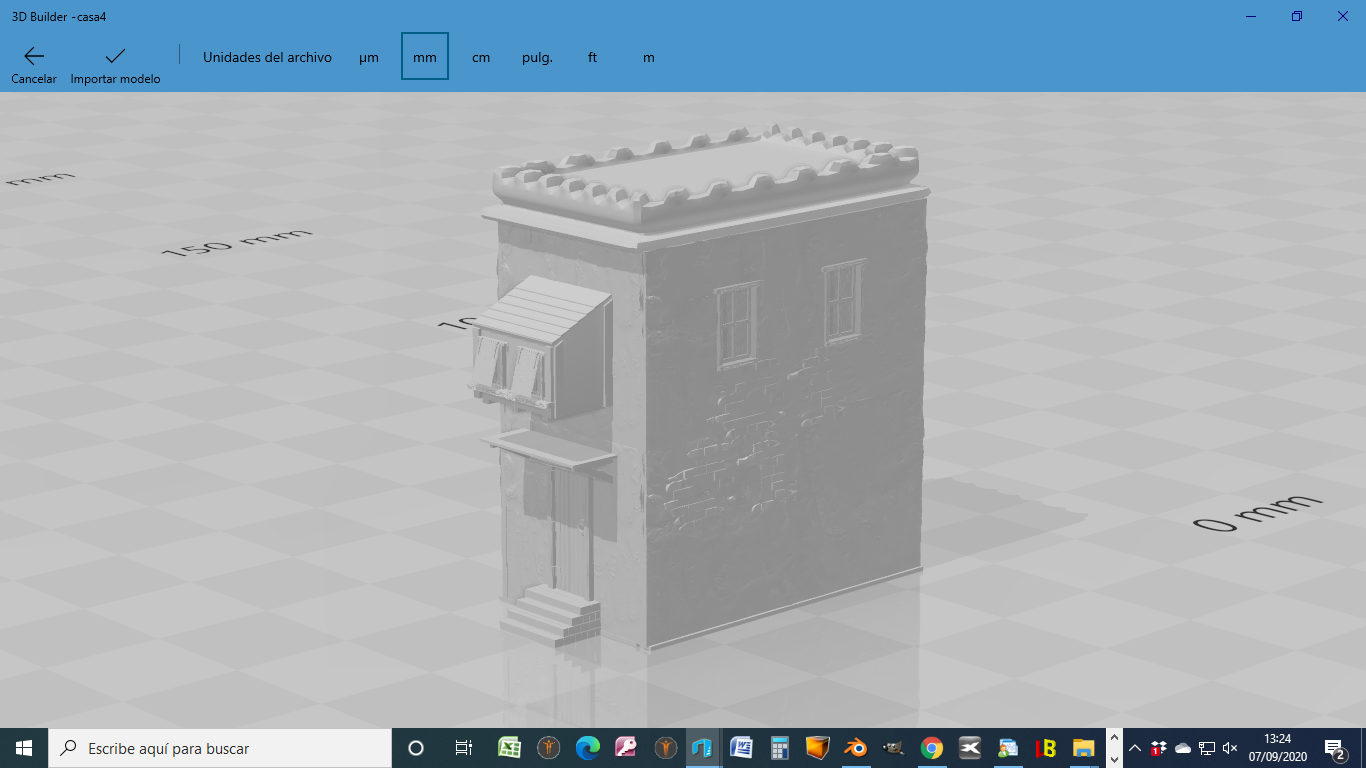Image resolution: width=1366 pixels, height=768 pixels.
Task: Select µm as the file units
Action: click(369, 57)
